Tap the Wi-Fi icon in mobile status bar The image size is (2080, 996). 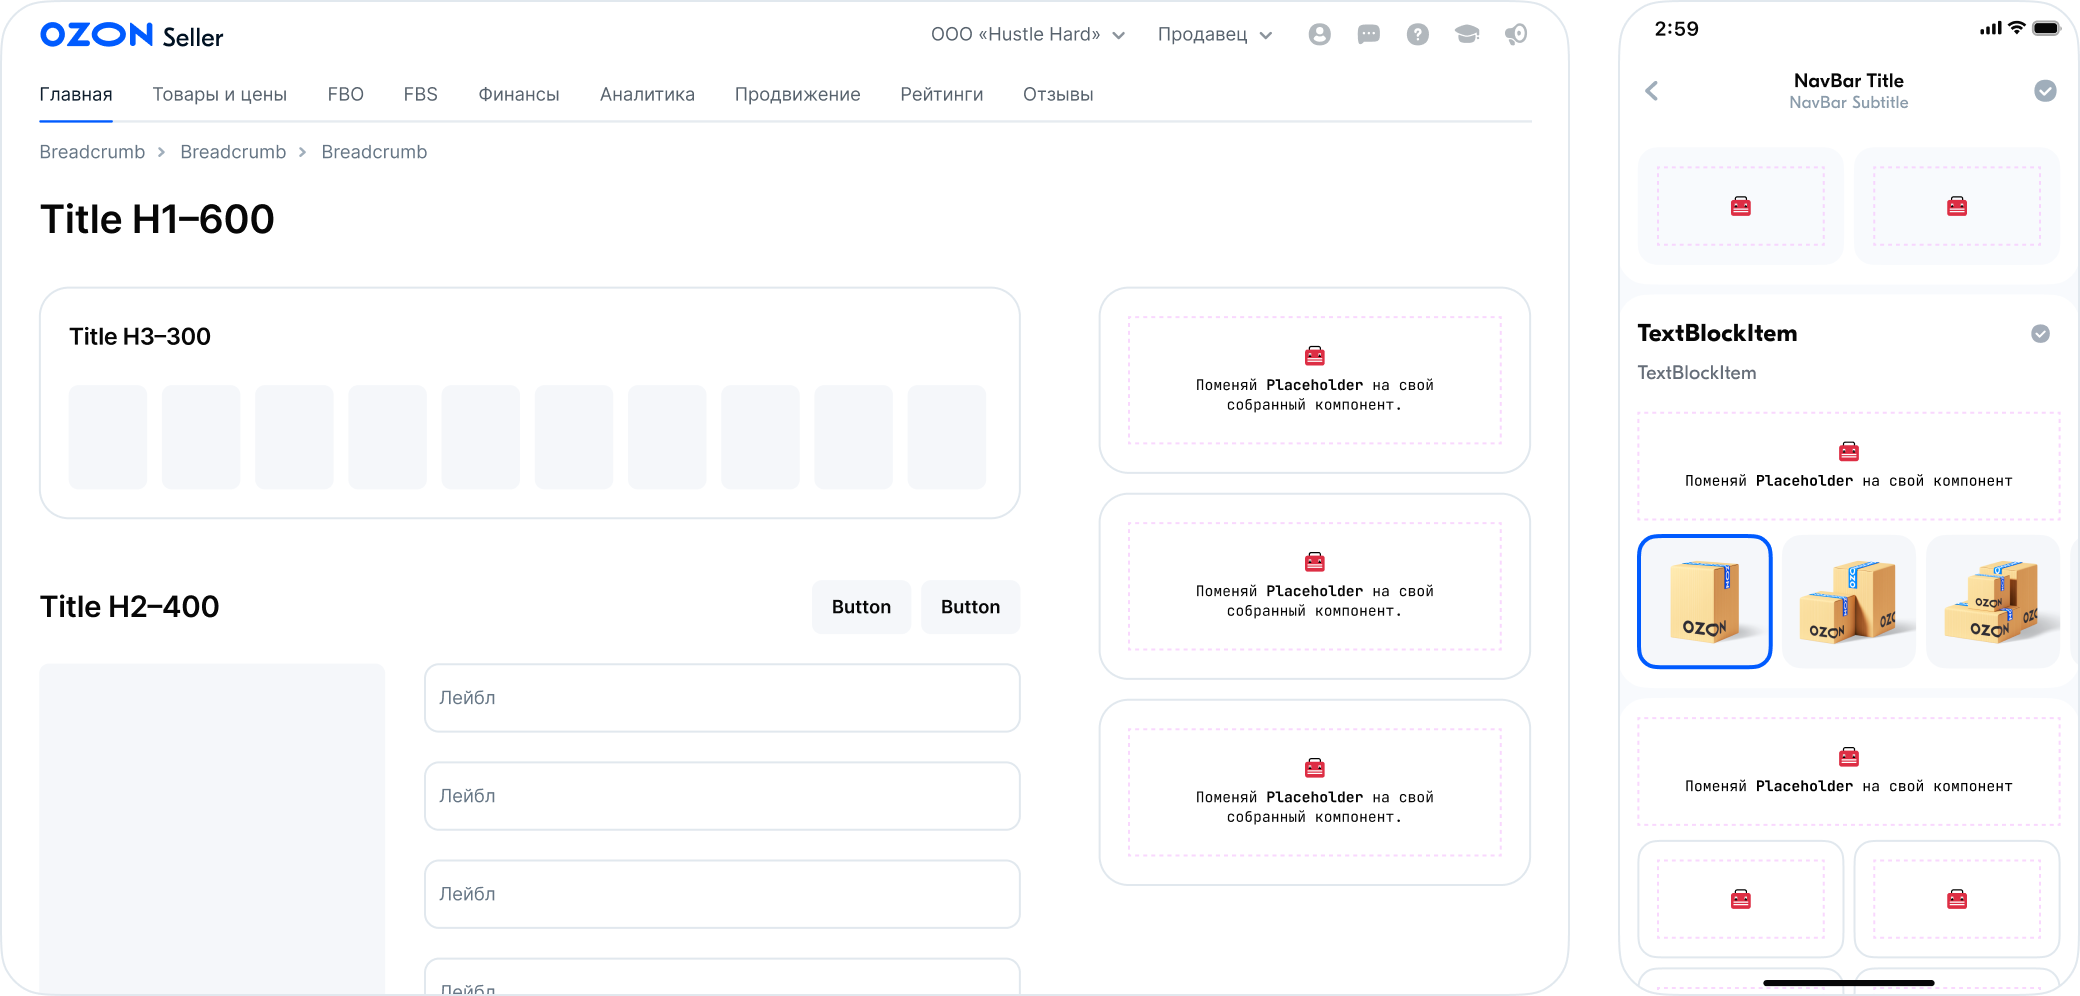tap(2017, 28)
